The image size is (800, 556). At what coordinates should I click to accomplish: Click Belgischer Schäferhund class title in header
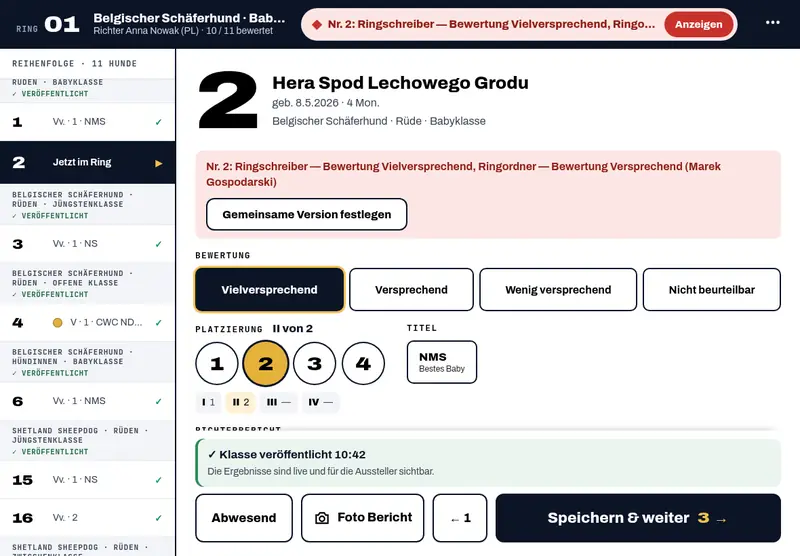tap(189, 18)
